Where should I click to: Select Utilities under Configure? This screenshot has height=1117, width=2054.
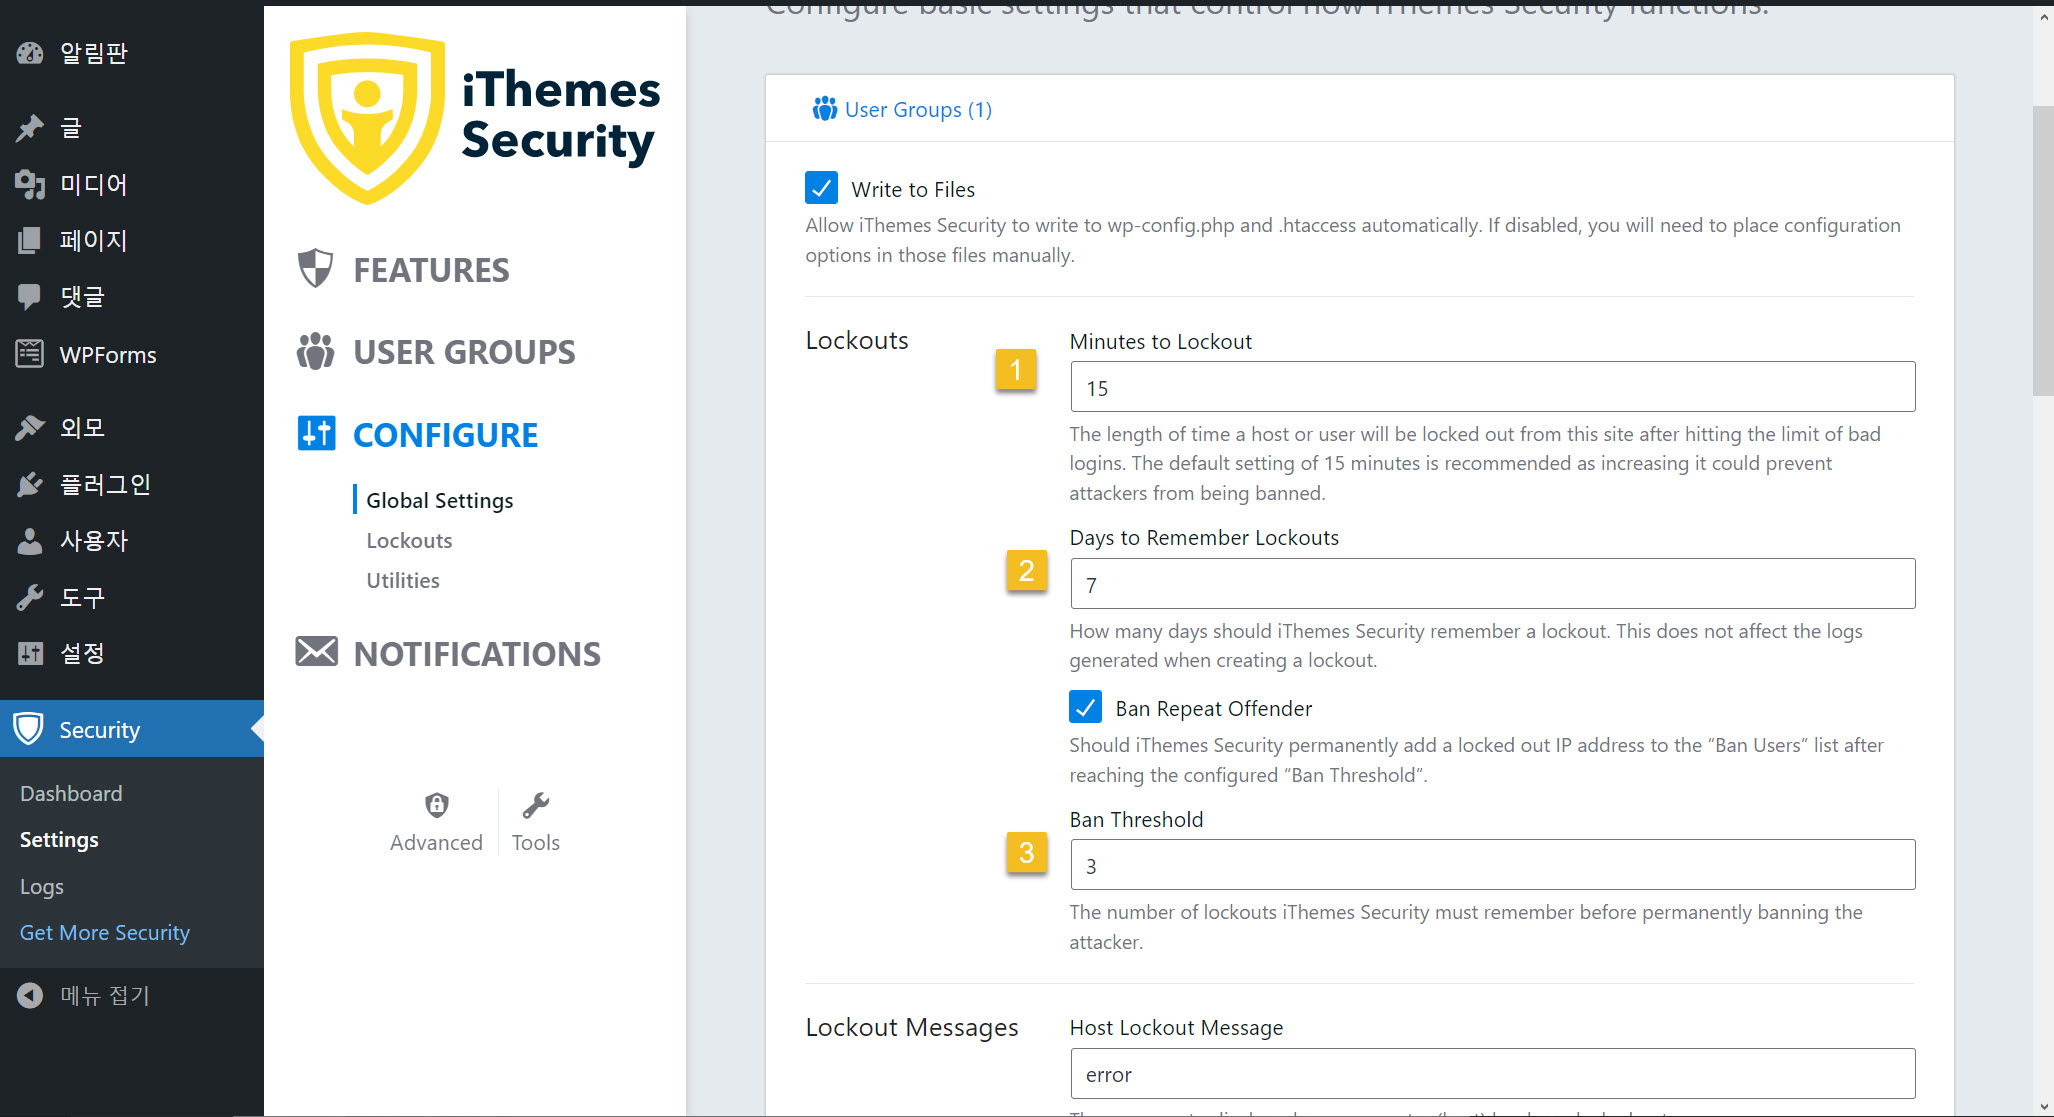(x=402, y=580)
